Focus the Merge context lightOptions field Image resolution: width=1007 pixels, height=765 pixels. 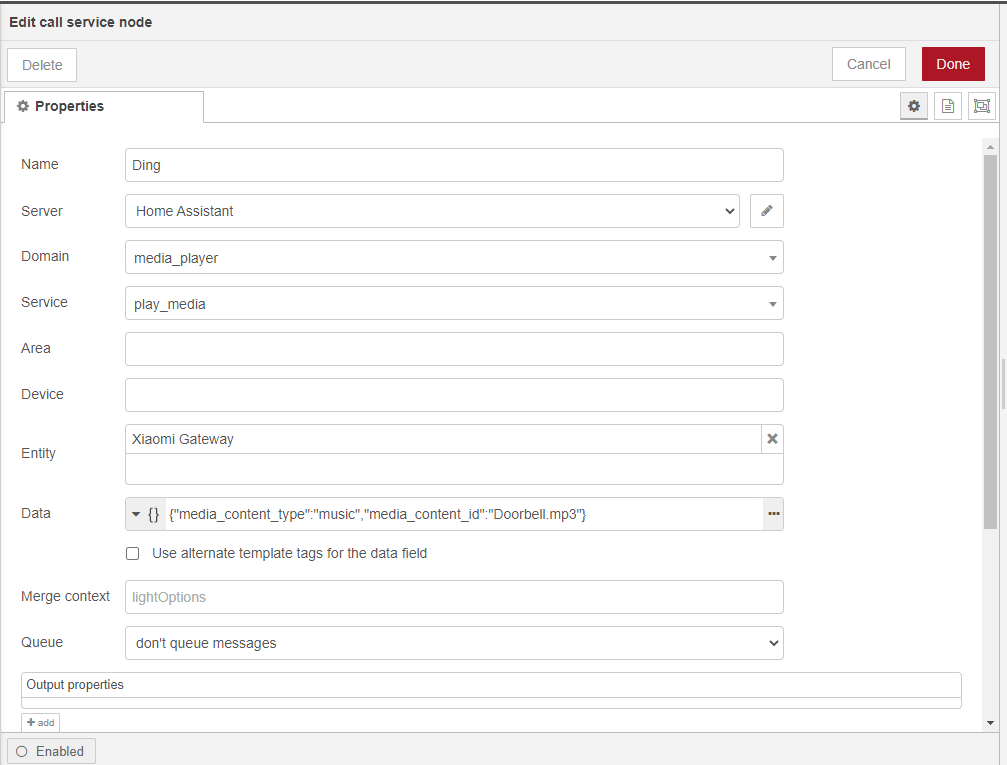(454, 597)
